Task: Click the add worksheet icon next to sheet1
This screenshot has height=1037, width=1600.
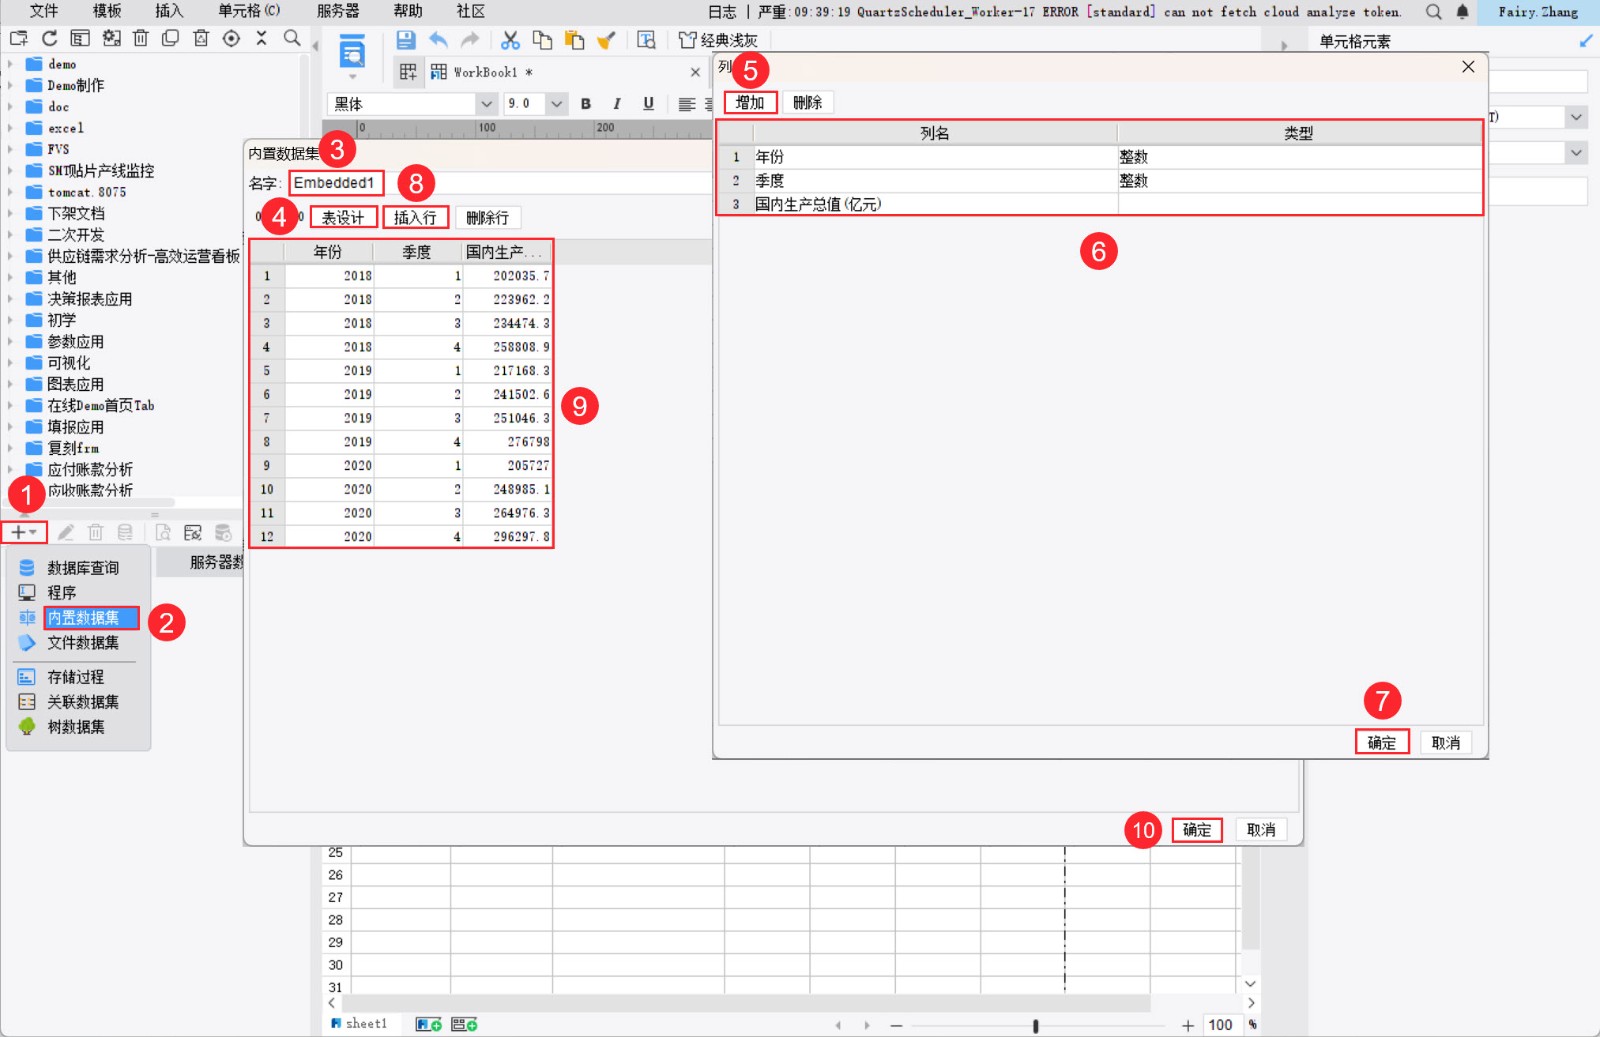Action: 429,1025
